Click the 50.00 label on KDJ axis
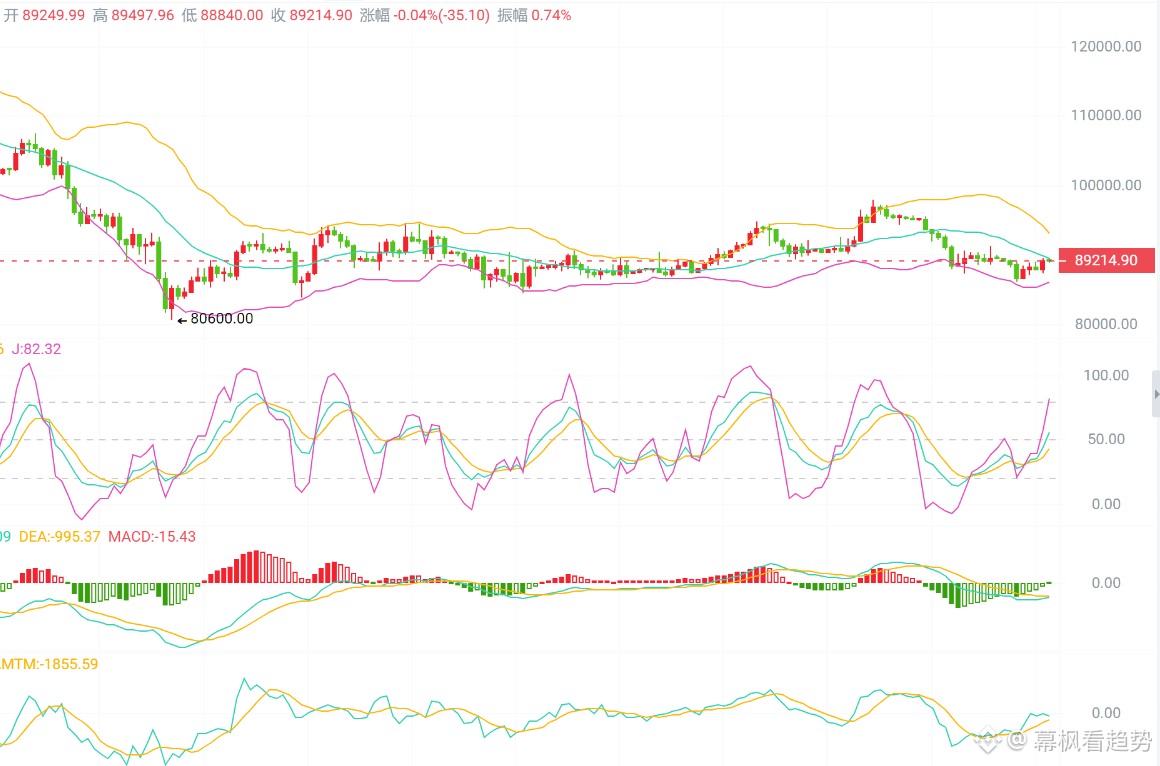 coord(1106,440)
